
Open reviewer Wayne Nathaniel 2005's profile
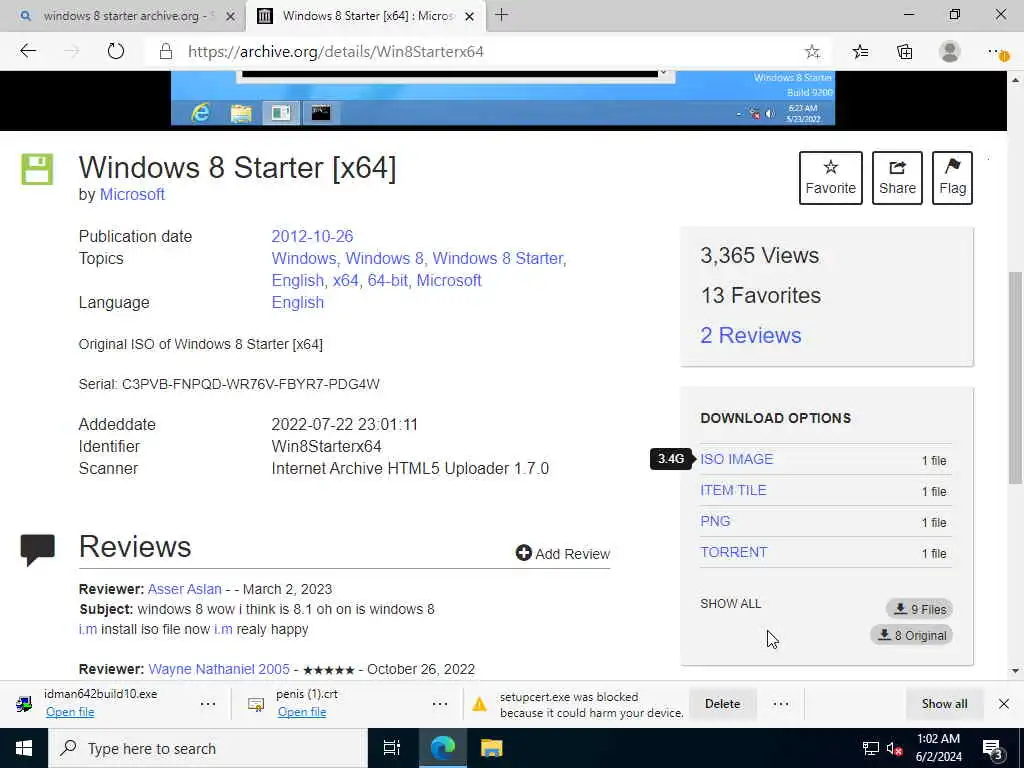pos(219,669)
